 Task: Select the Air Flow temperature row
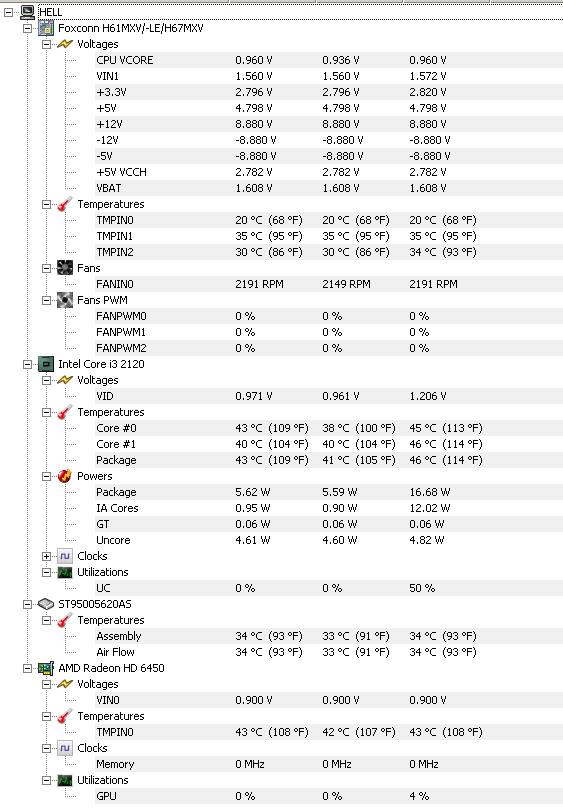point(328,652)
